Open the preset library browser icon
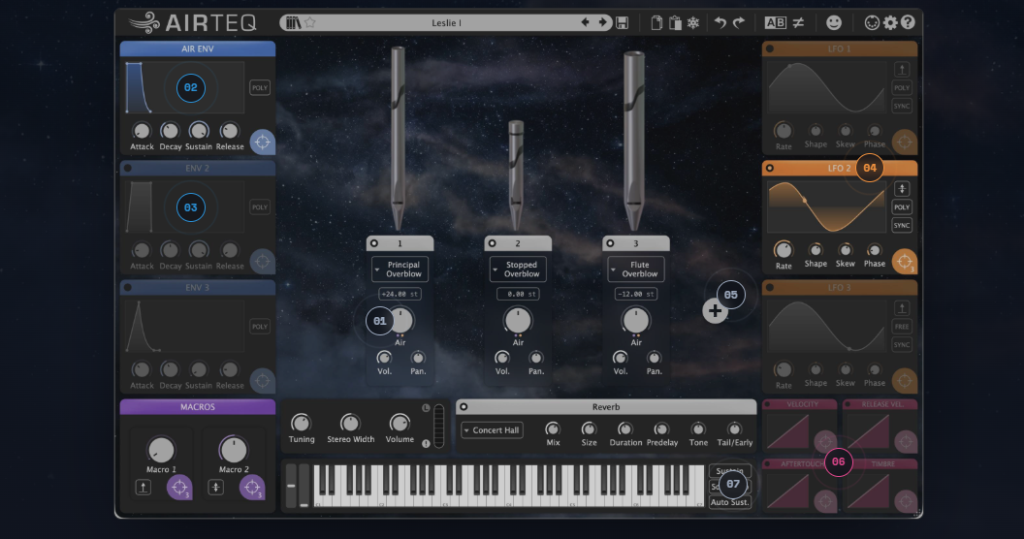1024x539 pixels. (x=293, y=23)
